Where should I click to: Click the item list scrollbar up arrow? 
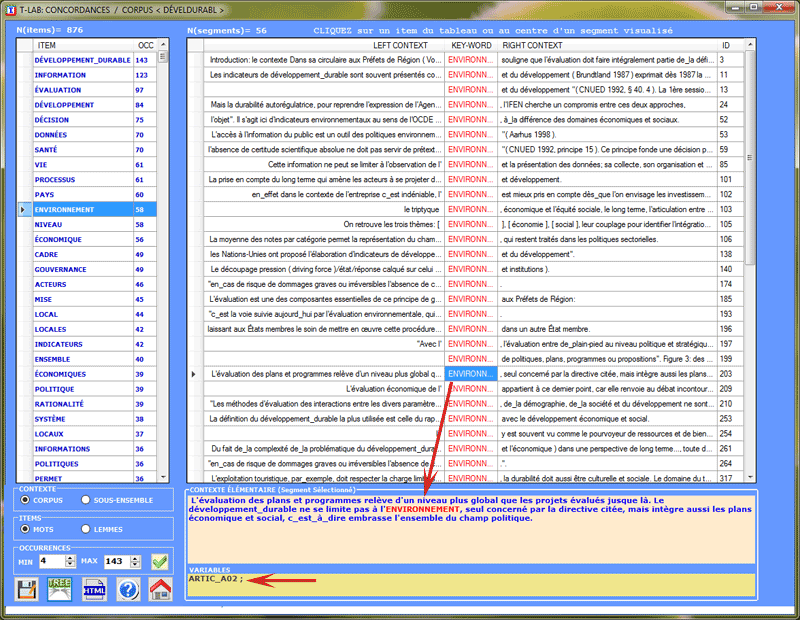pos(163,44)
